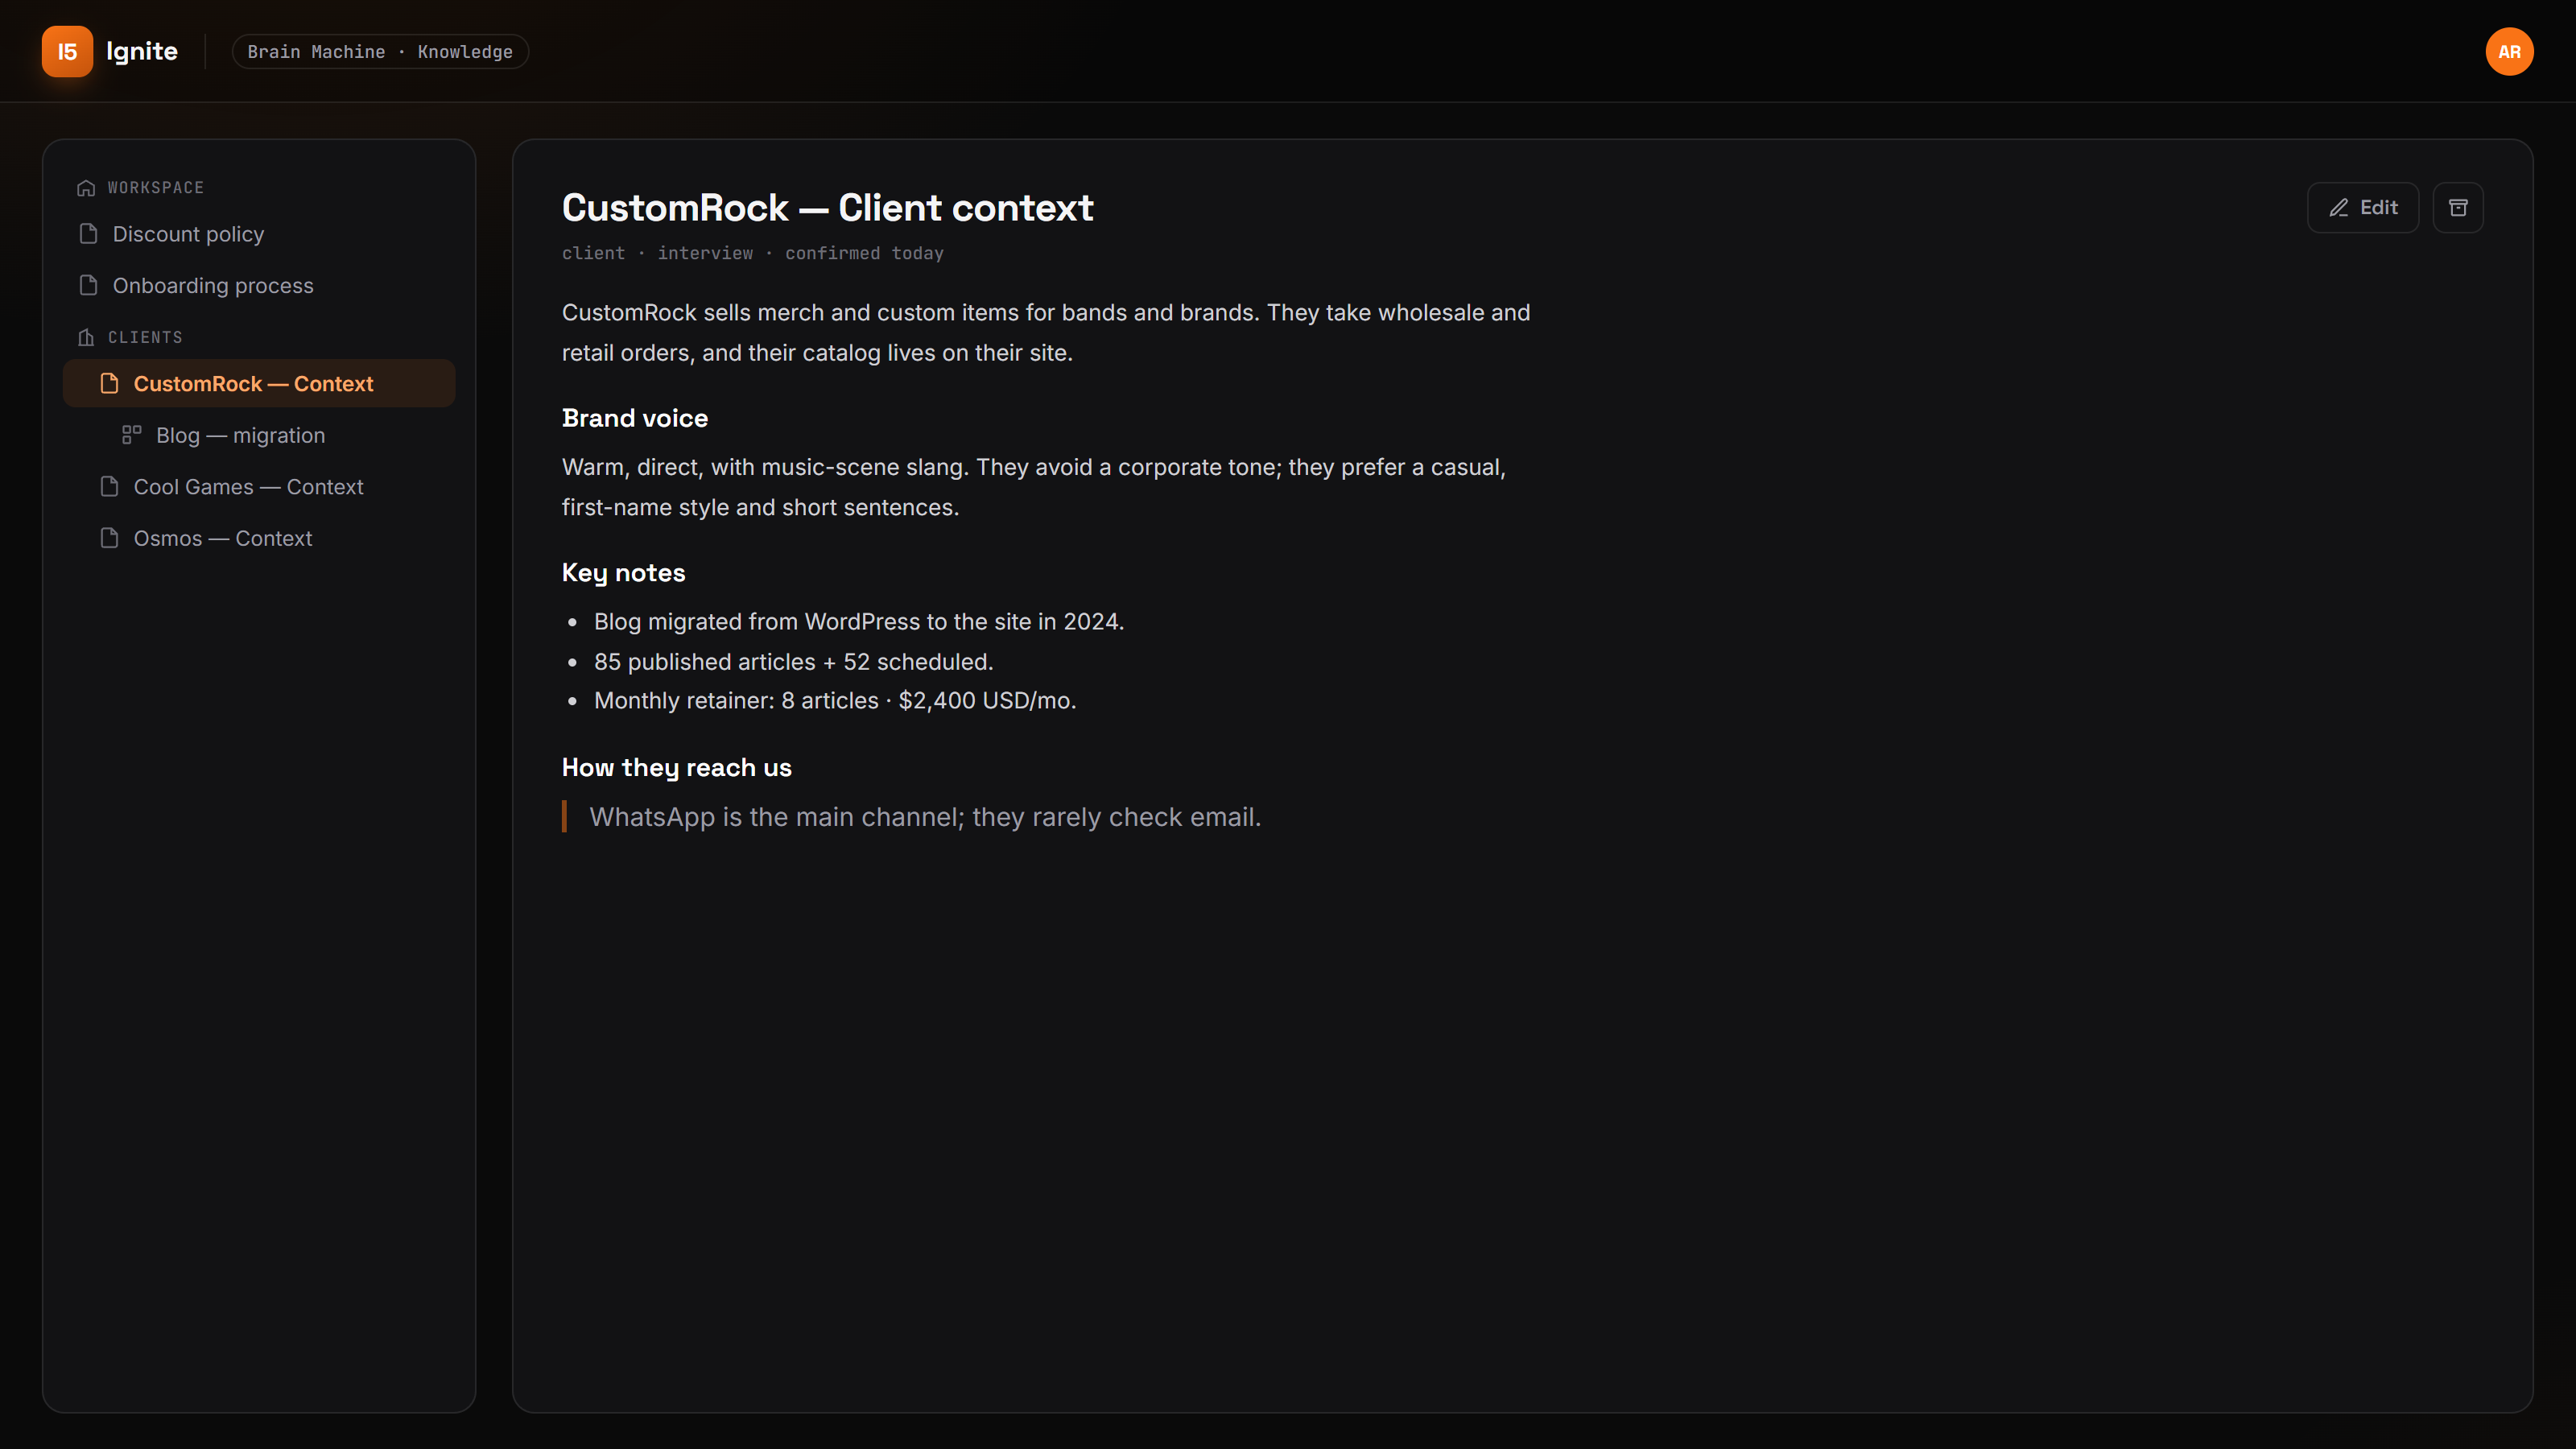Click the Ignite brand name
This screenshot has height=1449, width=2576.
(x=142, y=51)
